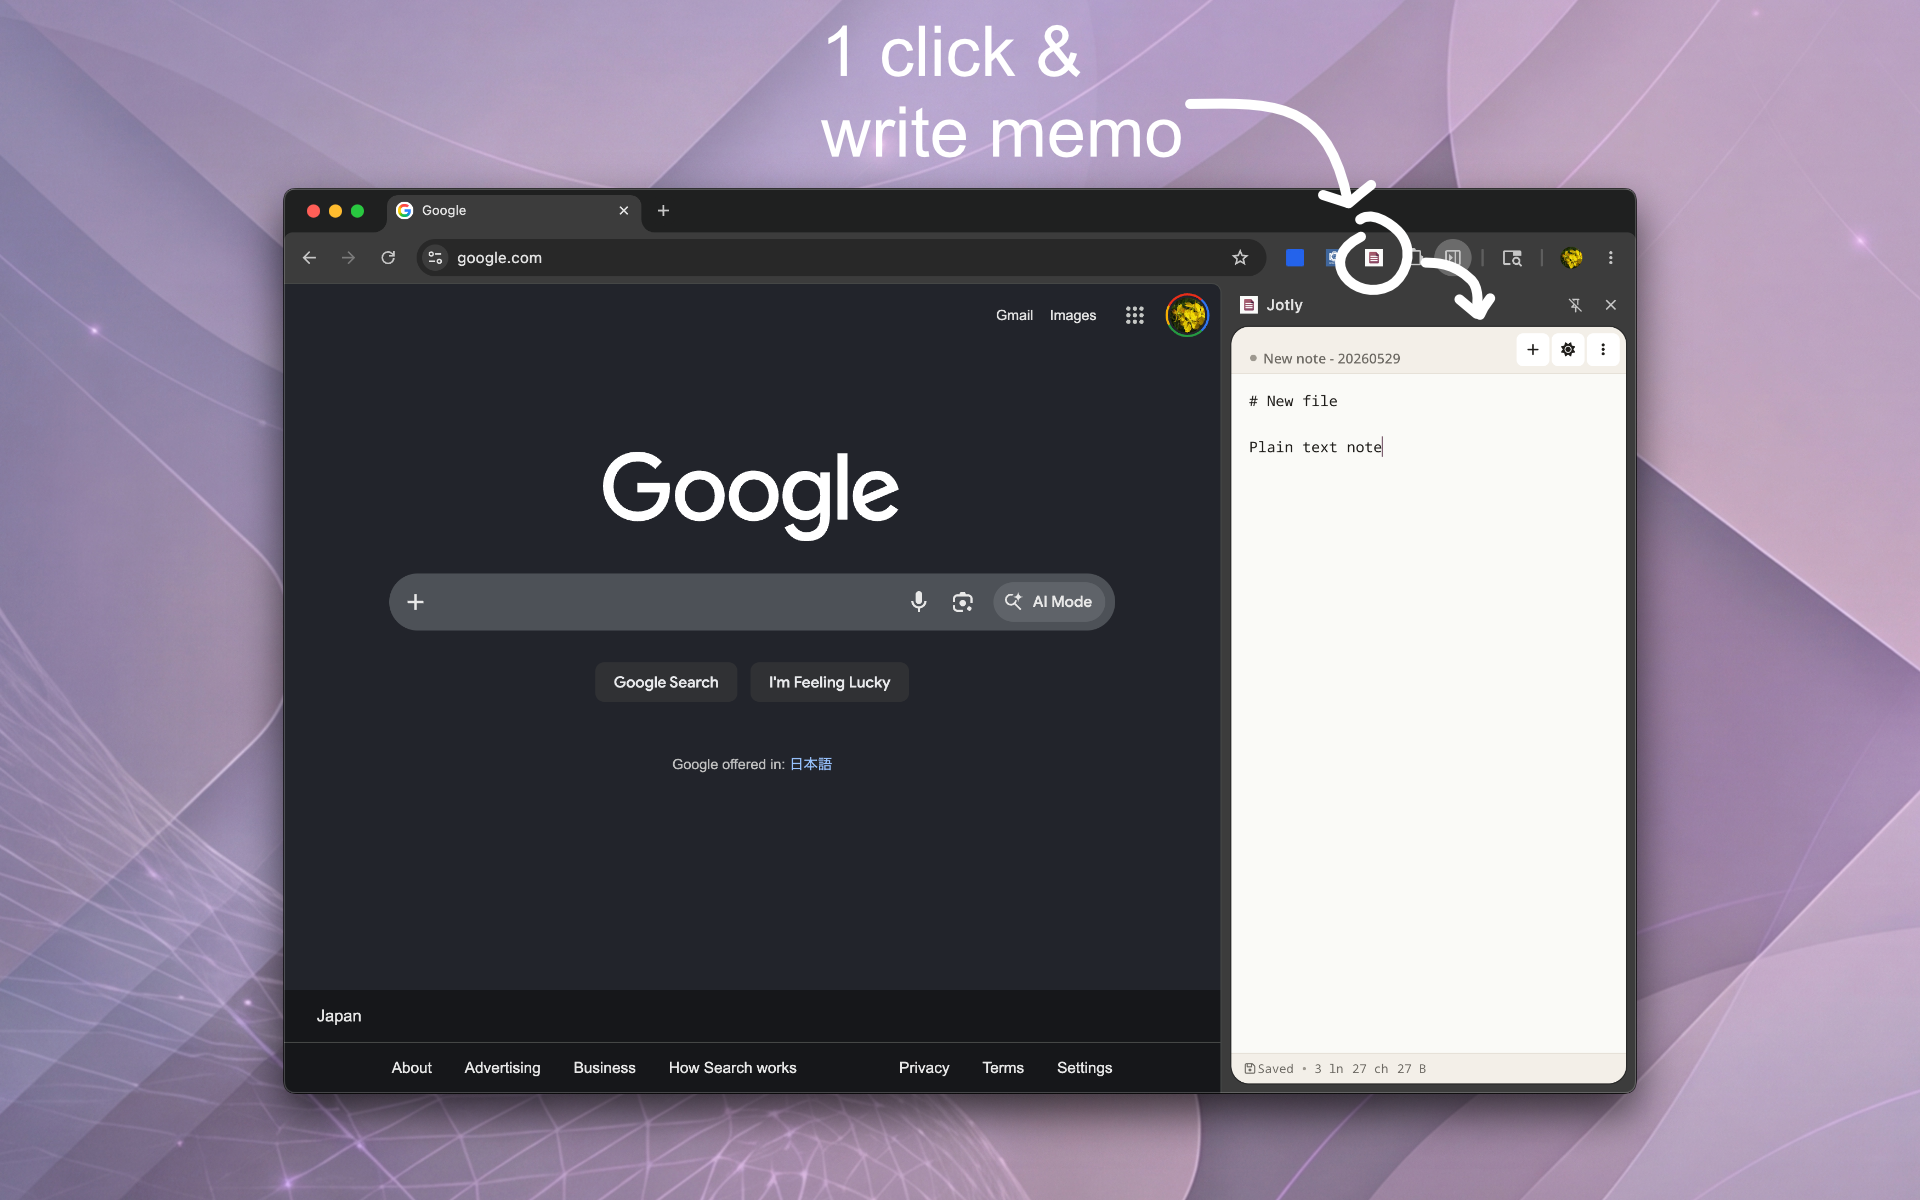Screen dimensions: 1920x1200
Task: Click the plus icon in the search box
Action: [x=416, y=602]
